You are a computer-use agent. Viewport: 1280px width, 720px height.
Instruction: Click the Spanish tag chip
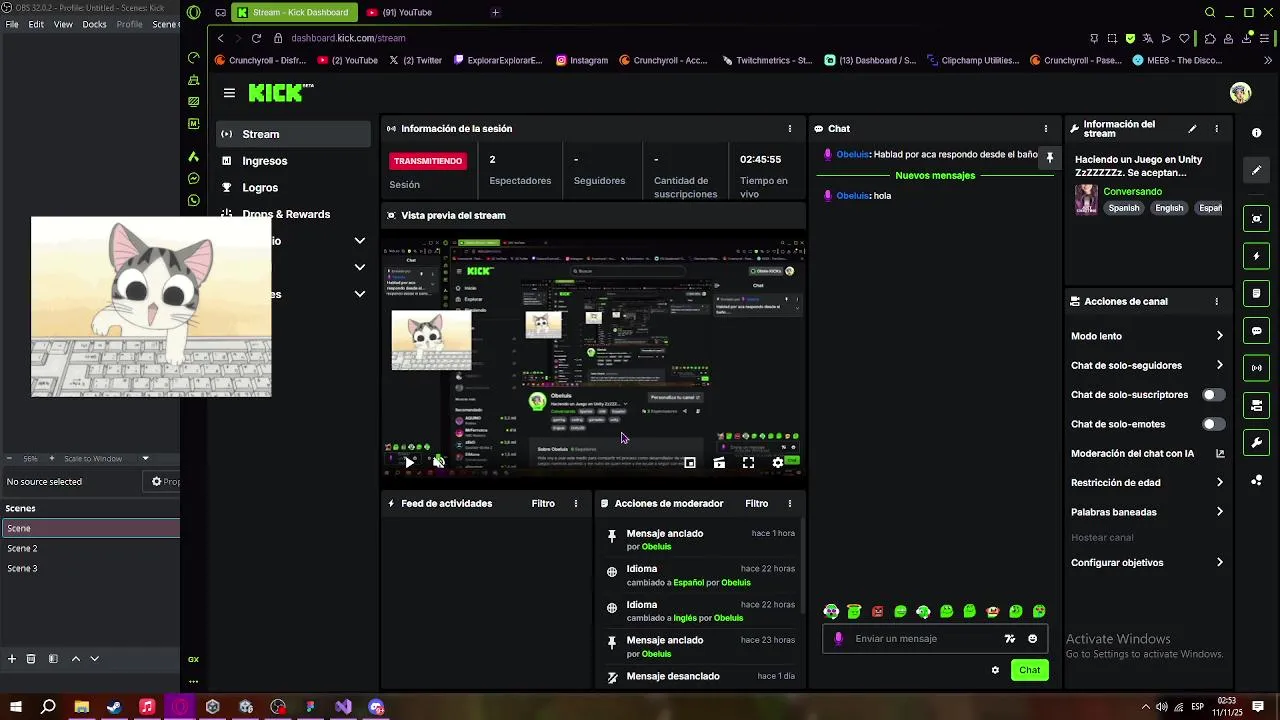point(1124,208)
